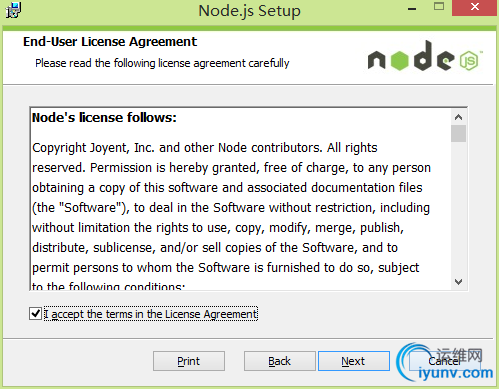The width and height of the screenshot is (499, 389).
Task: Go Back to the previous setup step
Action: pos(280,361)
